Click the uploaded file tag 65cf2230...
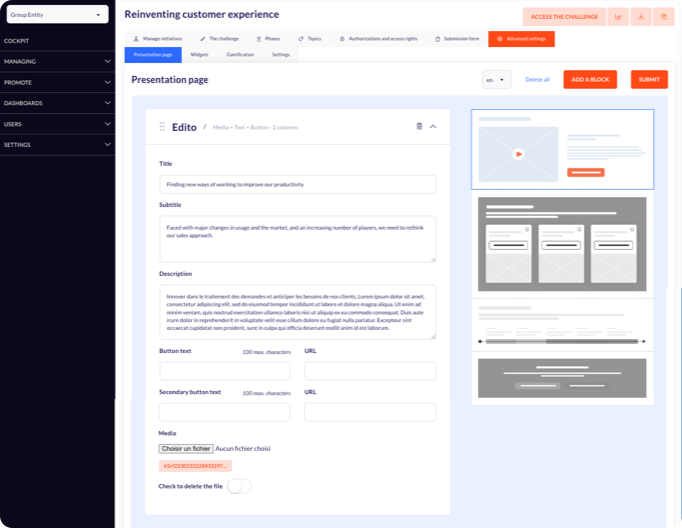The image size is (682, 528). [195, 466]
